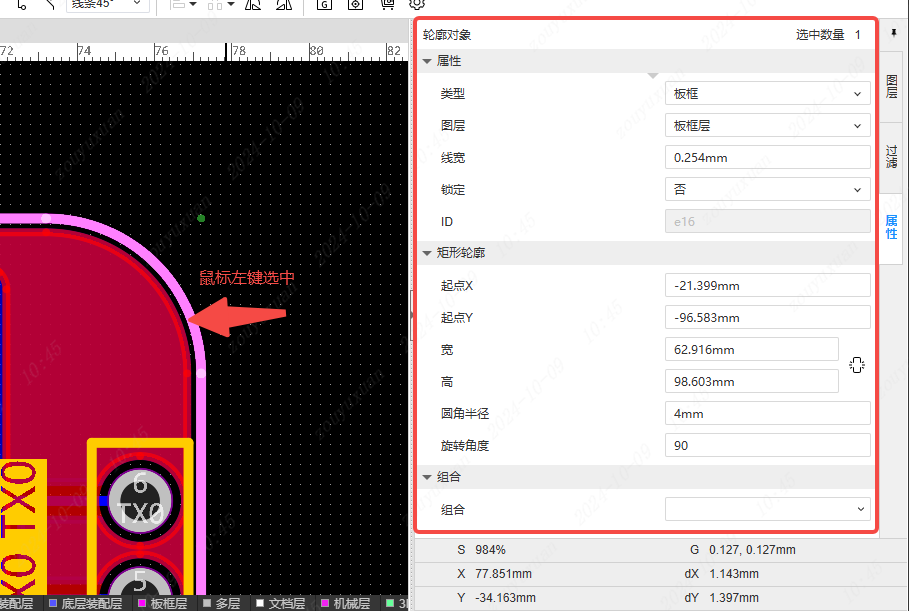
Task: Click the blue 底层装配层 color swatch
Action: (x=53, y=603)
